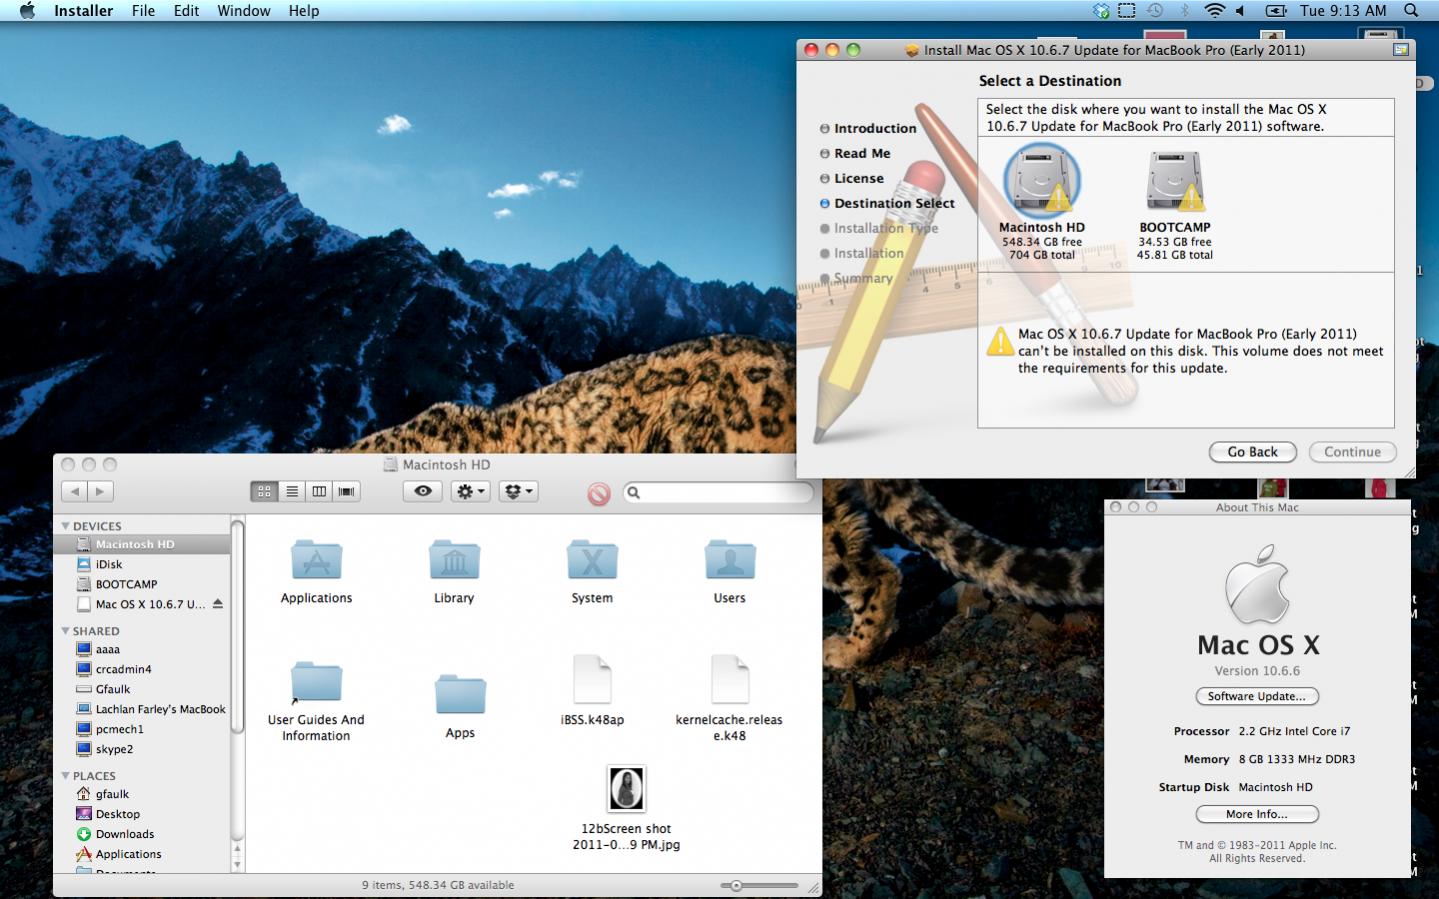The width and height of the screenshot is (1439, 899).
Task: Click the Finder search field
Action: point(718,492)
